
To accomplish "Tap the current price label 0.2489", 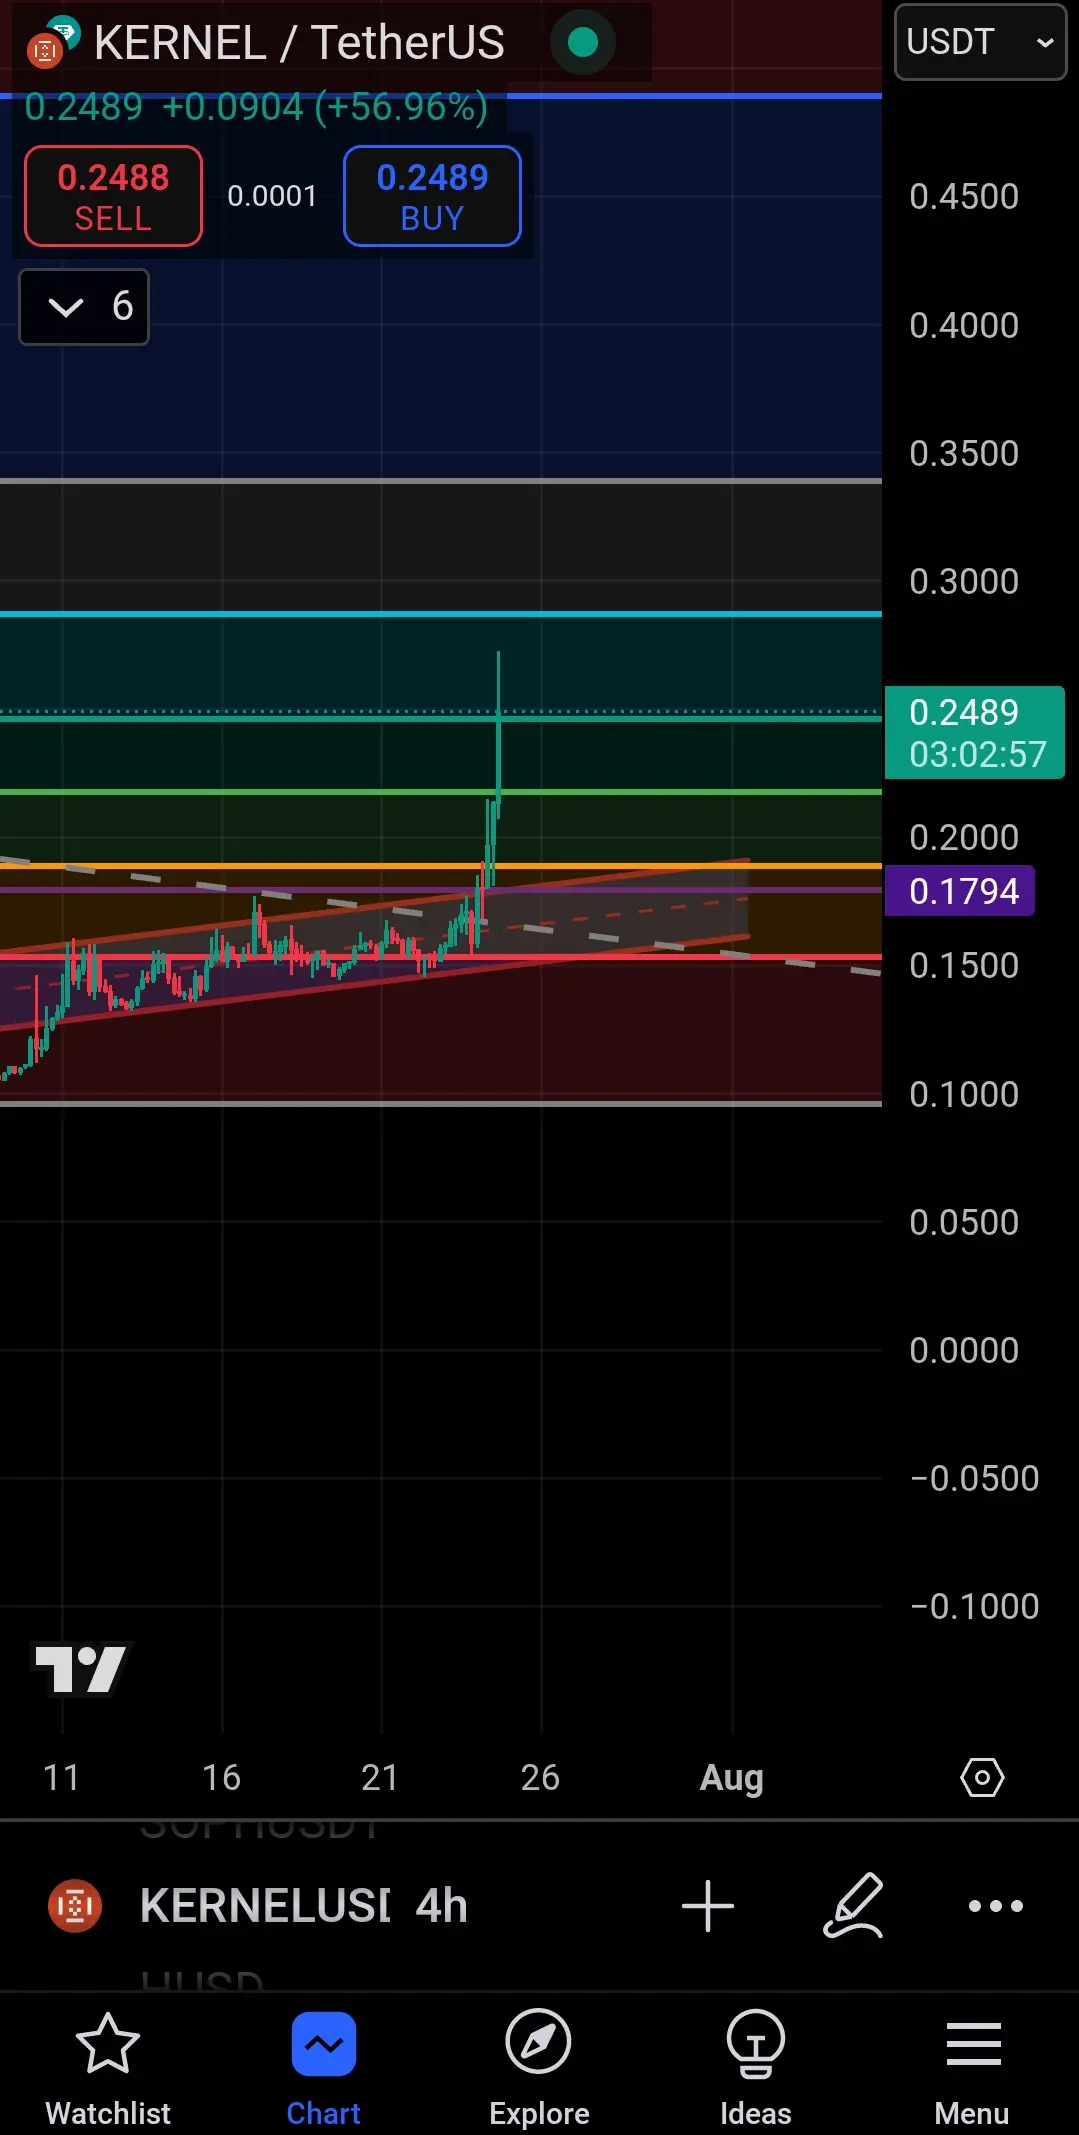I will point(975,733).
